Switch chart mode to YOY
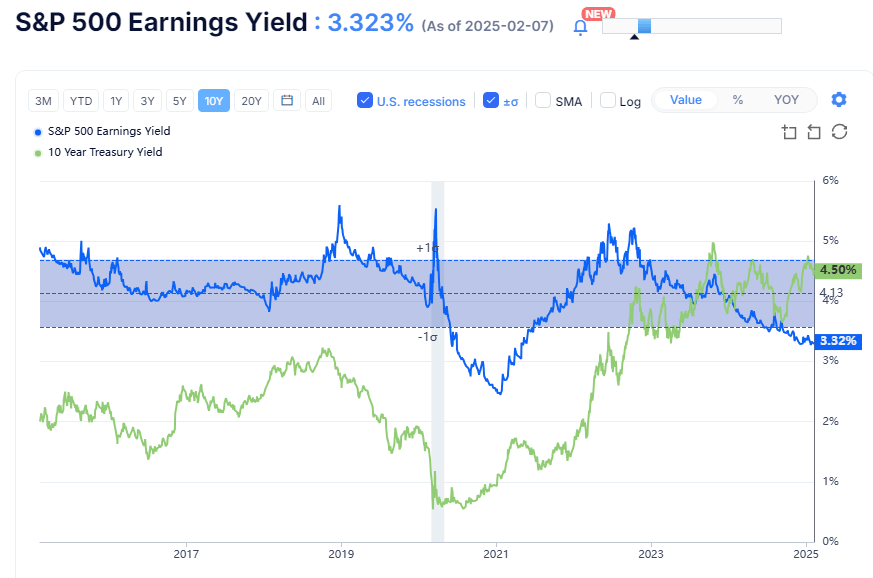873x578 pixels. click(786, 99)
